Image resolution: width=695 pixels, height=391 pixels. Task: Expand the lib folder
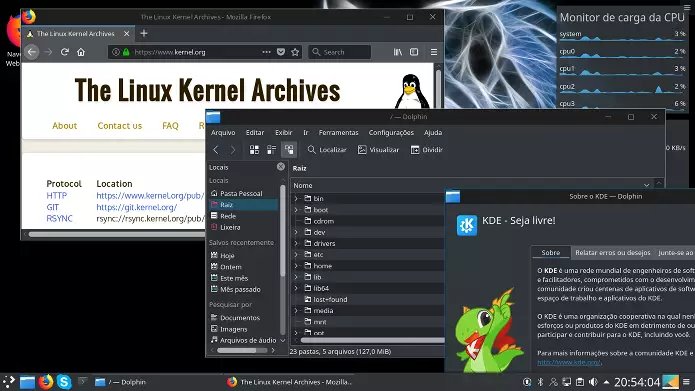click(297, 277)
